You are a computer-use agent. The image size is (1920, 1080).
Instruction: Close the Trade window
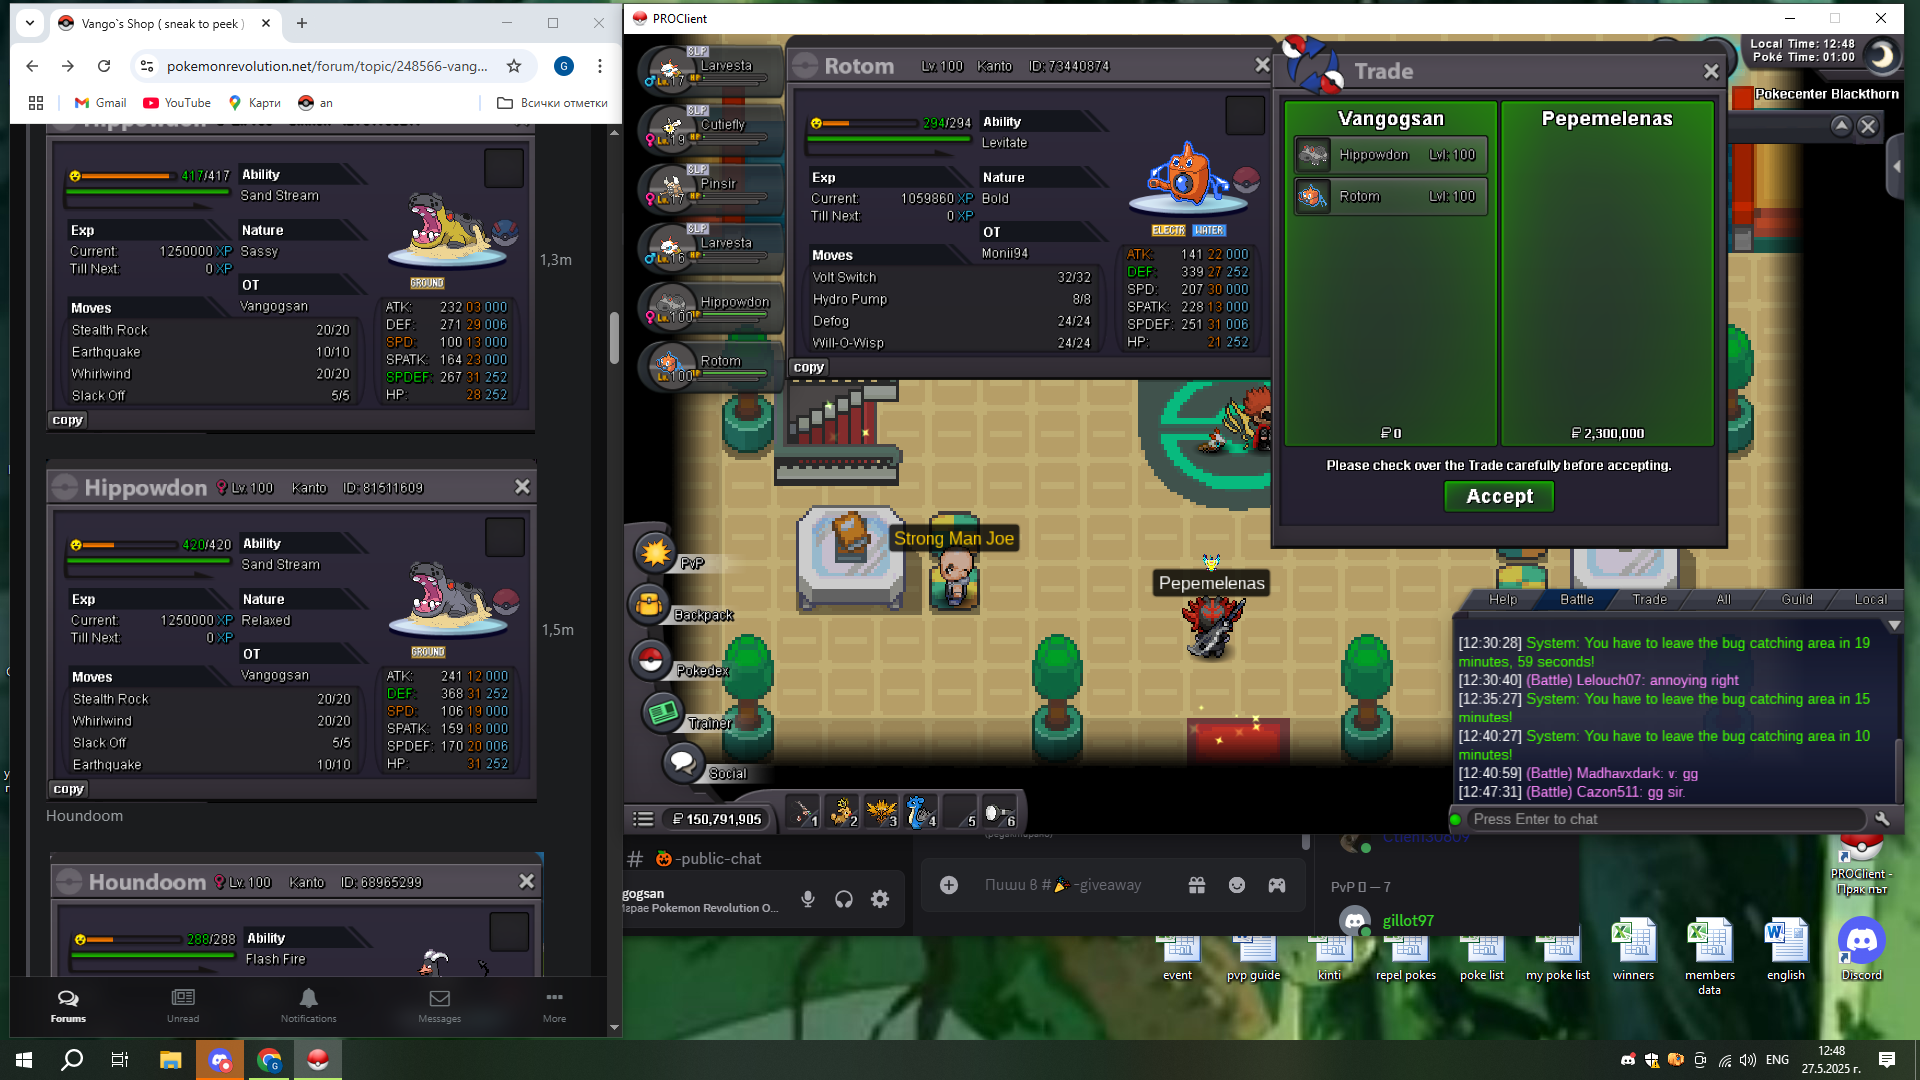(1711, 72)
